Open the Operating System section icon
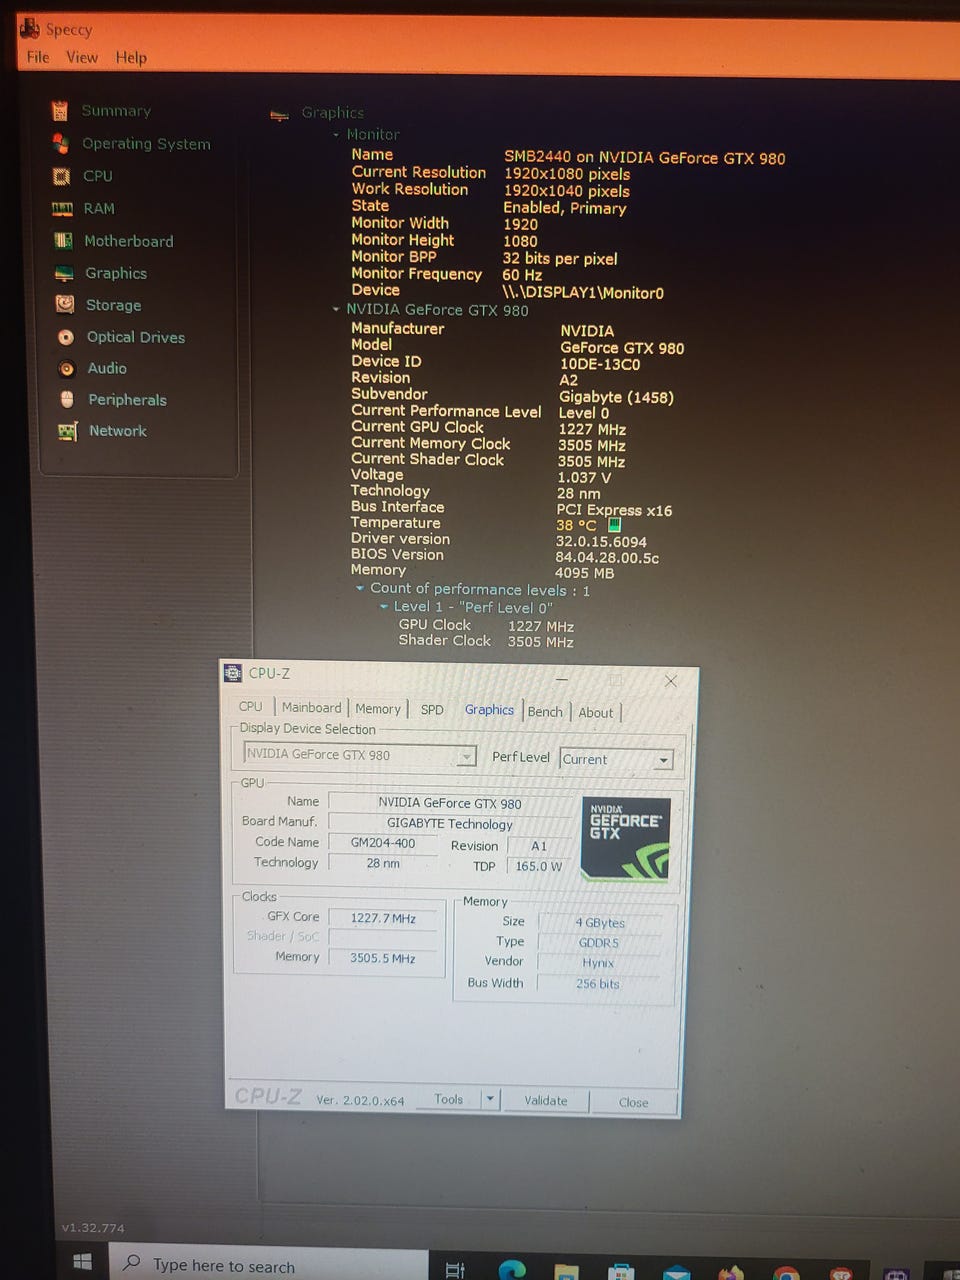 coord(61,143)
